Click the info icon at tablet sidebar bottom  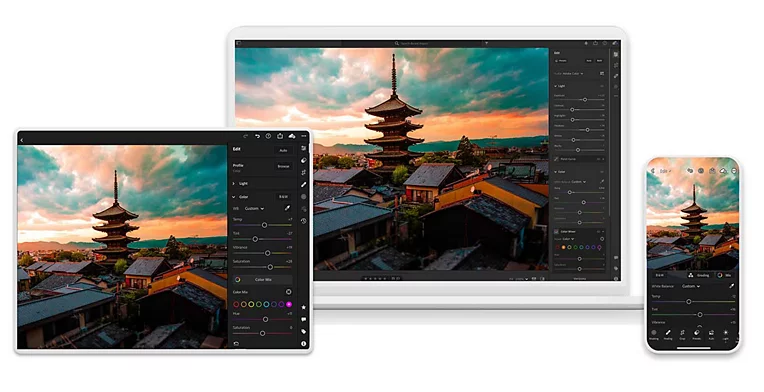point(303,344)
